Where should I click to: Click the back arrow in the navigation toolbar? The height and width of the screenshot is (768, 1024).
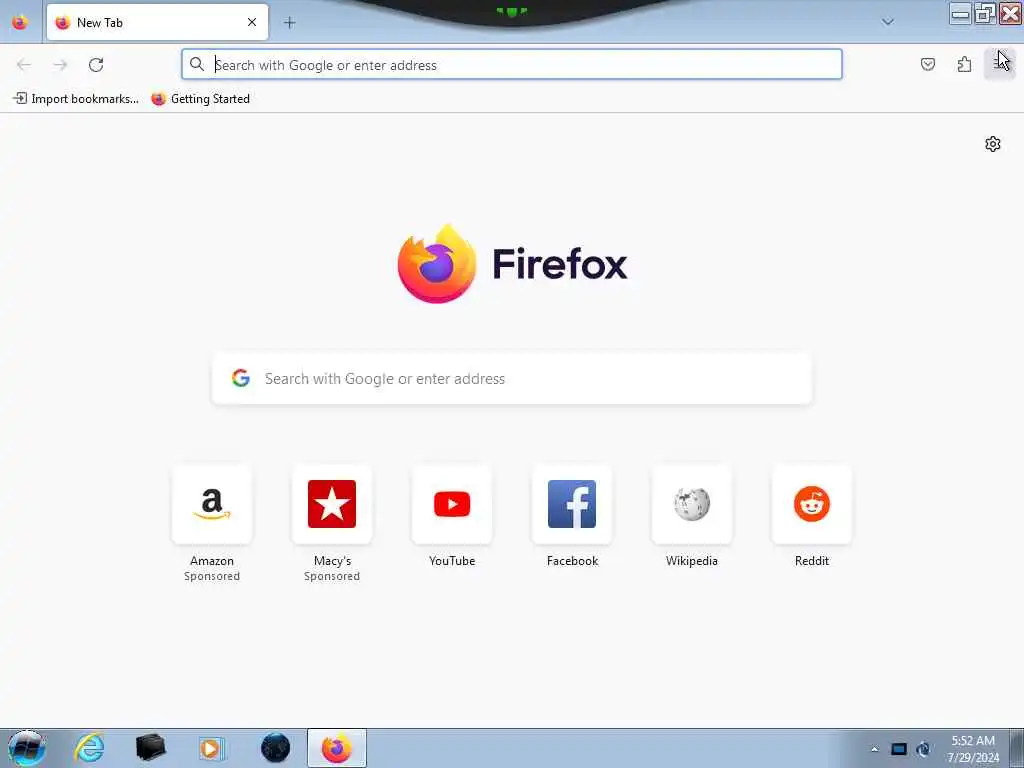[24, 65]
